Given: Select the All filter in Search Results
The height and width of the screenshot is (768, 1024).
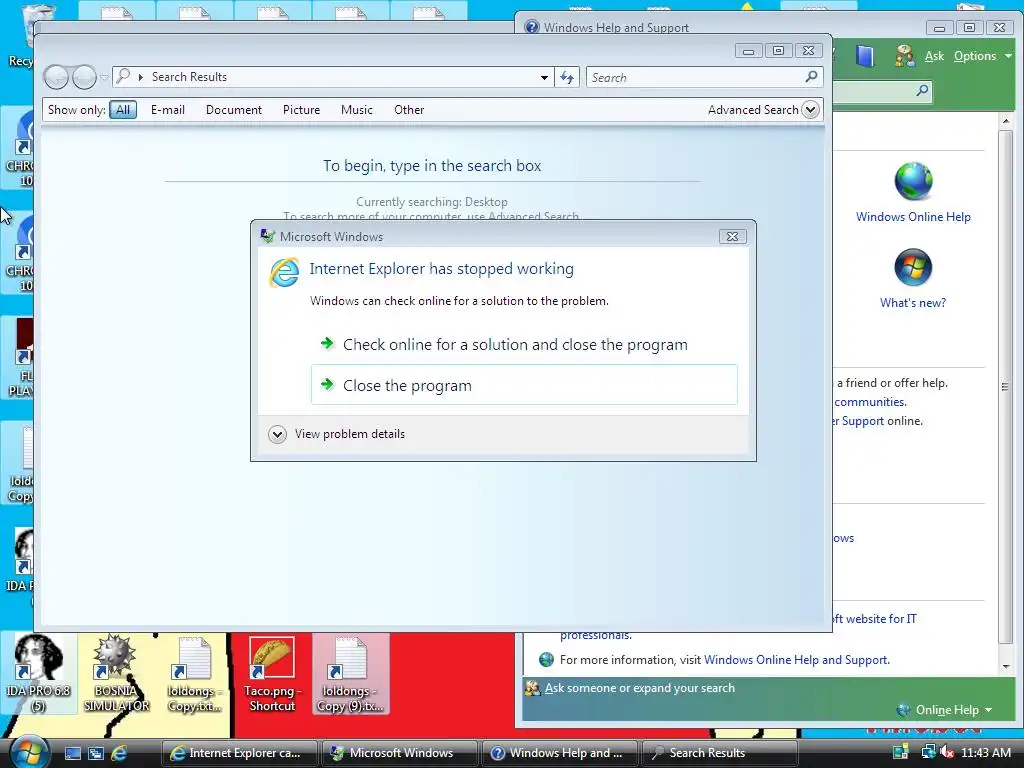Looking at the screenshot, I should point(123,110).
